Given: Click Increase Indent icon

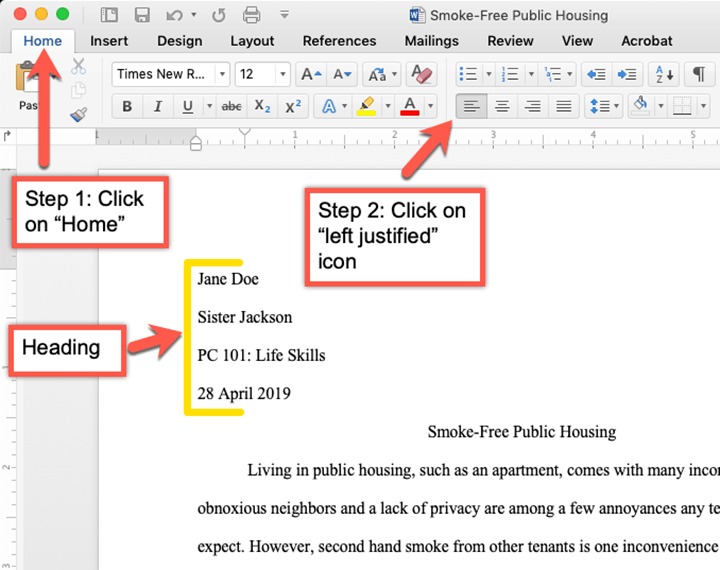Looking at the screenshot, I should coord(627,74).
